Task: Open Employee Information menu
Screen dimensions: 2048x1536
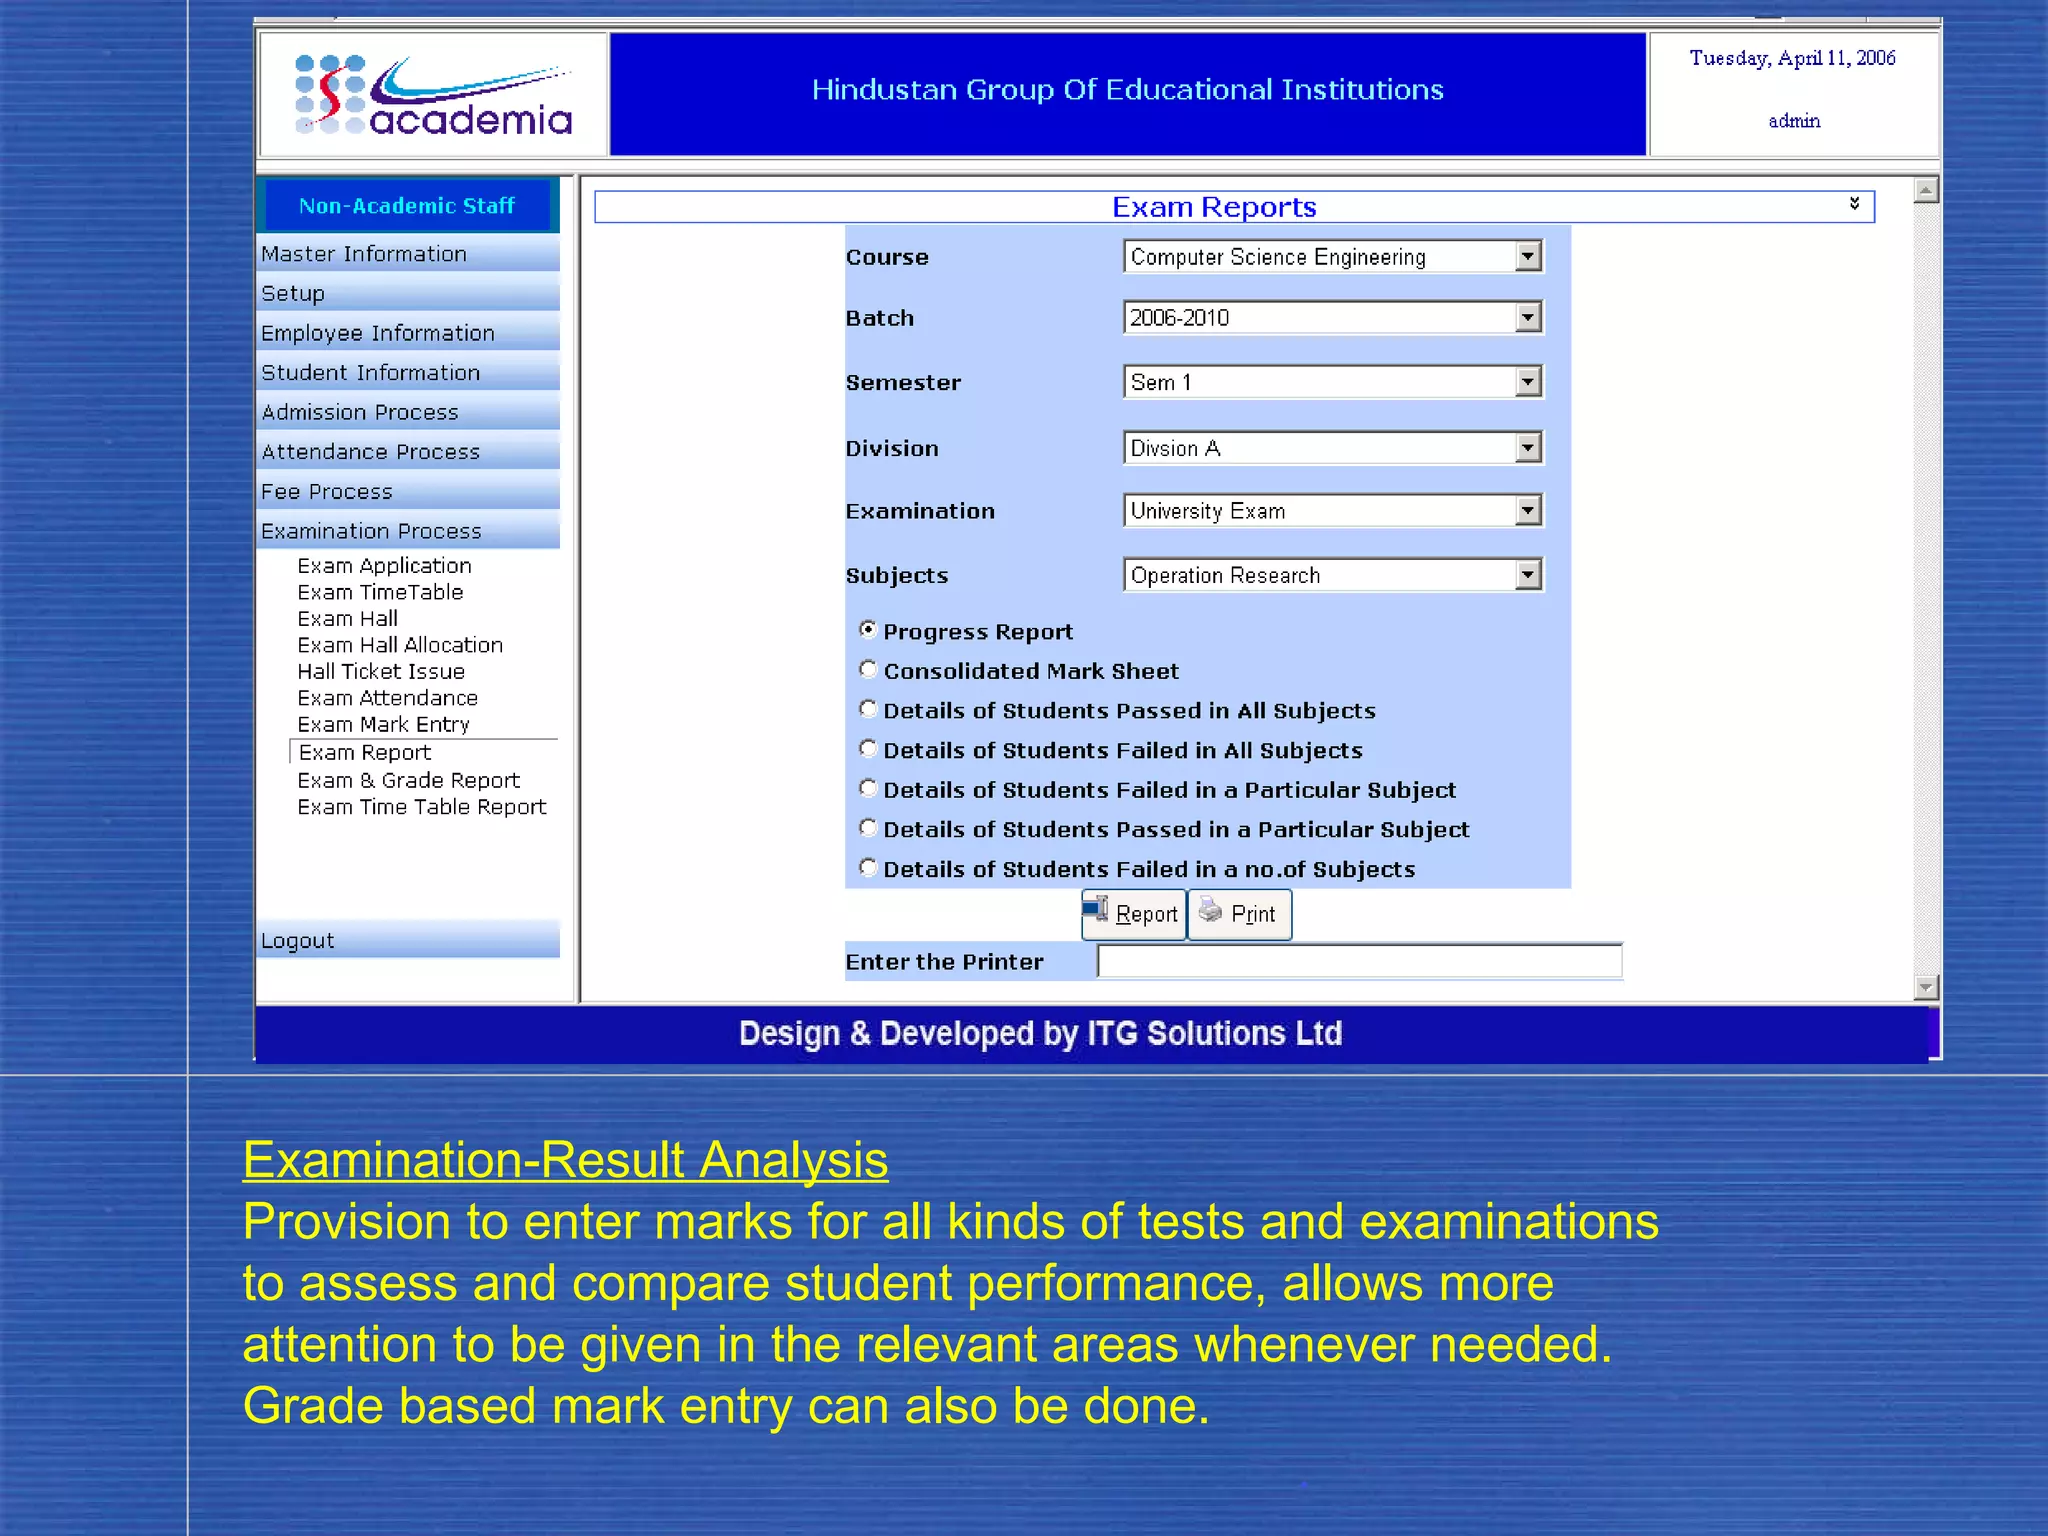Action: click(x=408, y=333)
